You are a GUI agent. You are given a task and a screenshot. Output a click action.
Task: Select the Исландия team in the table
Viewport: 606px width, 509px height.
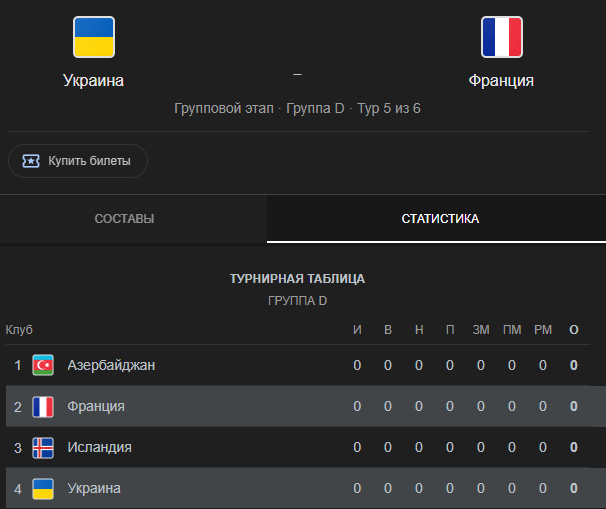click(99, 447)
